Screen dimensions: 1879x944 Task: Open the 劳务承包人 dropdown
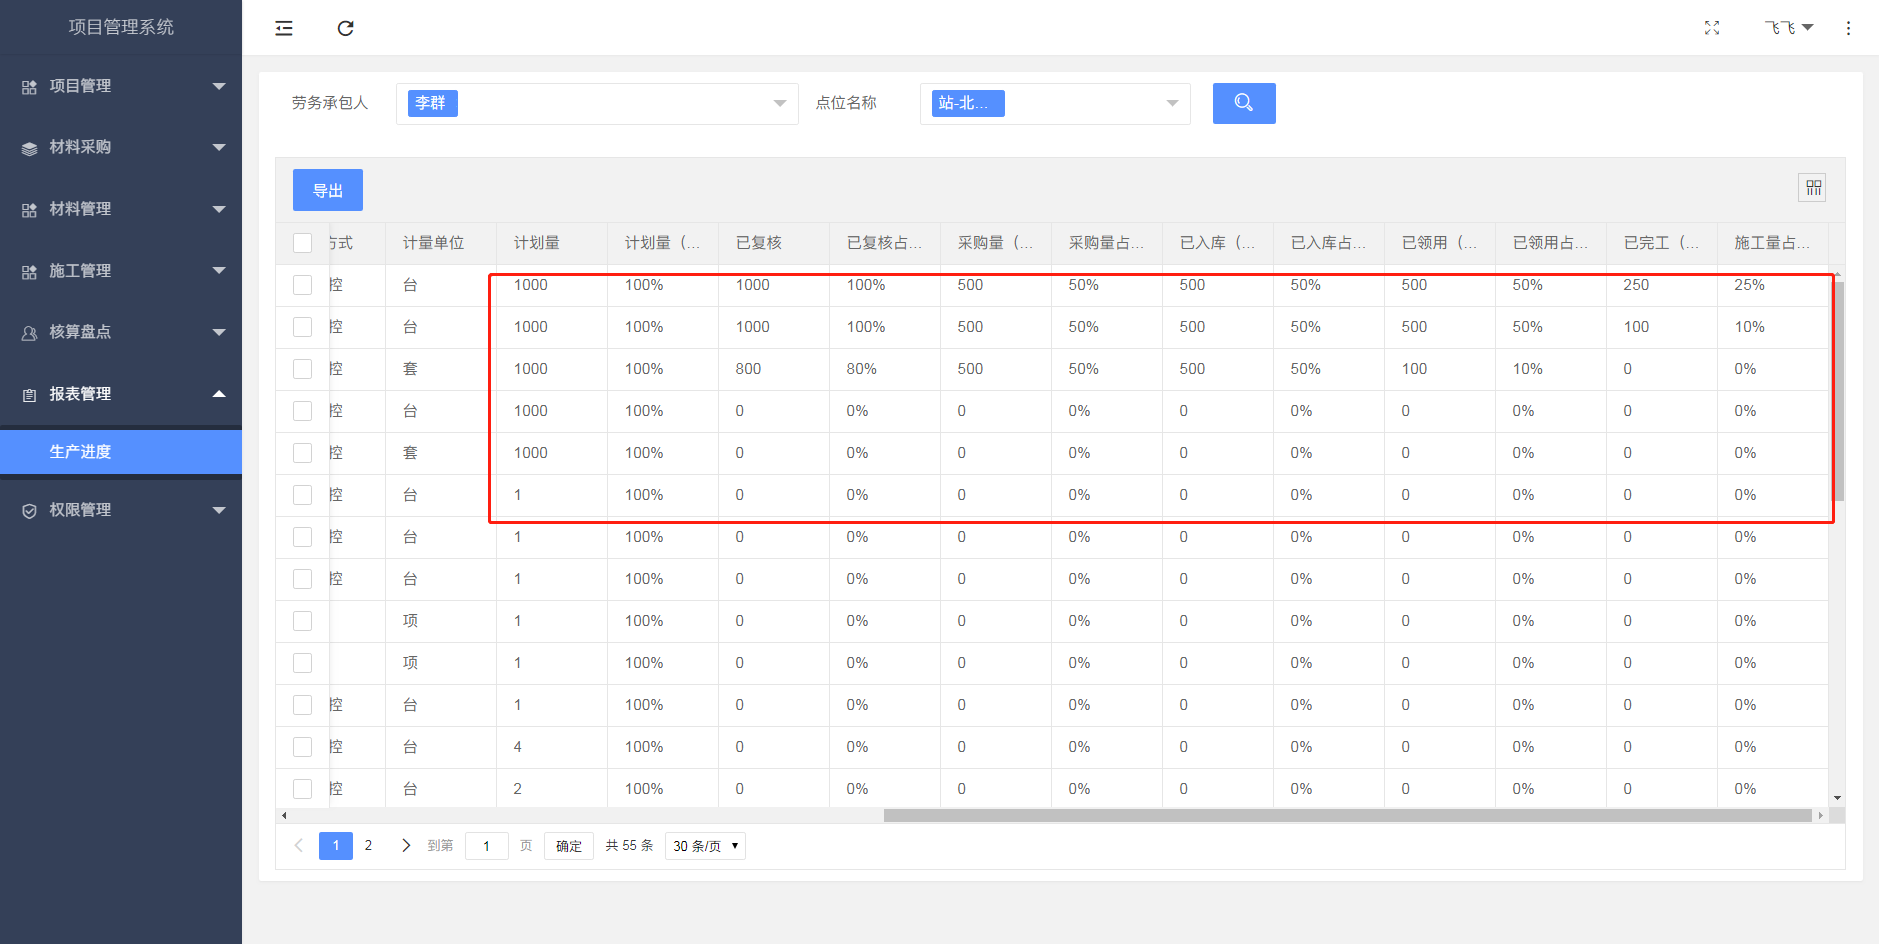click(x=597, y=103)
